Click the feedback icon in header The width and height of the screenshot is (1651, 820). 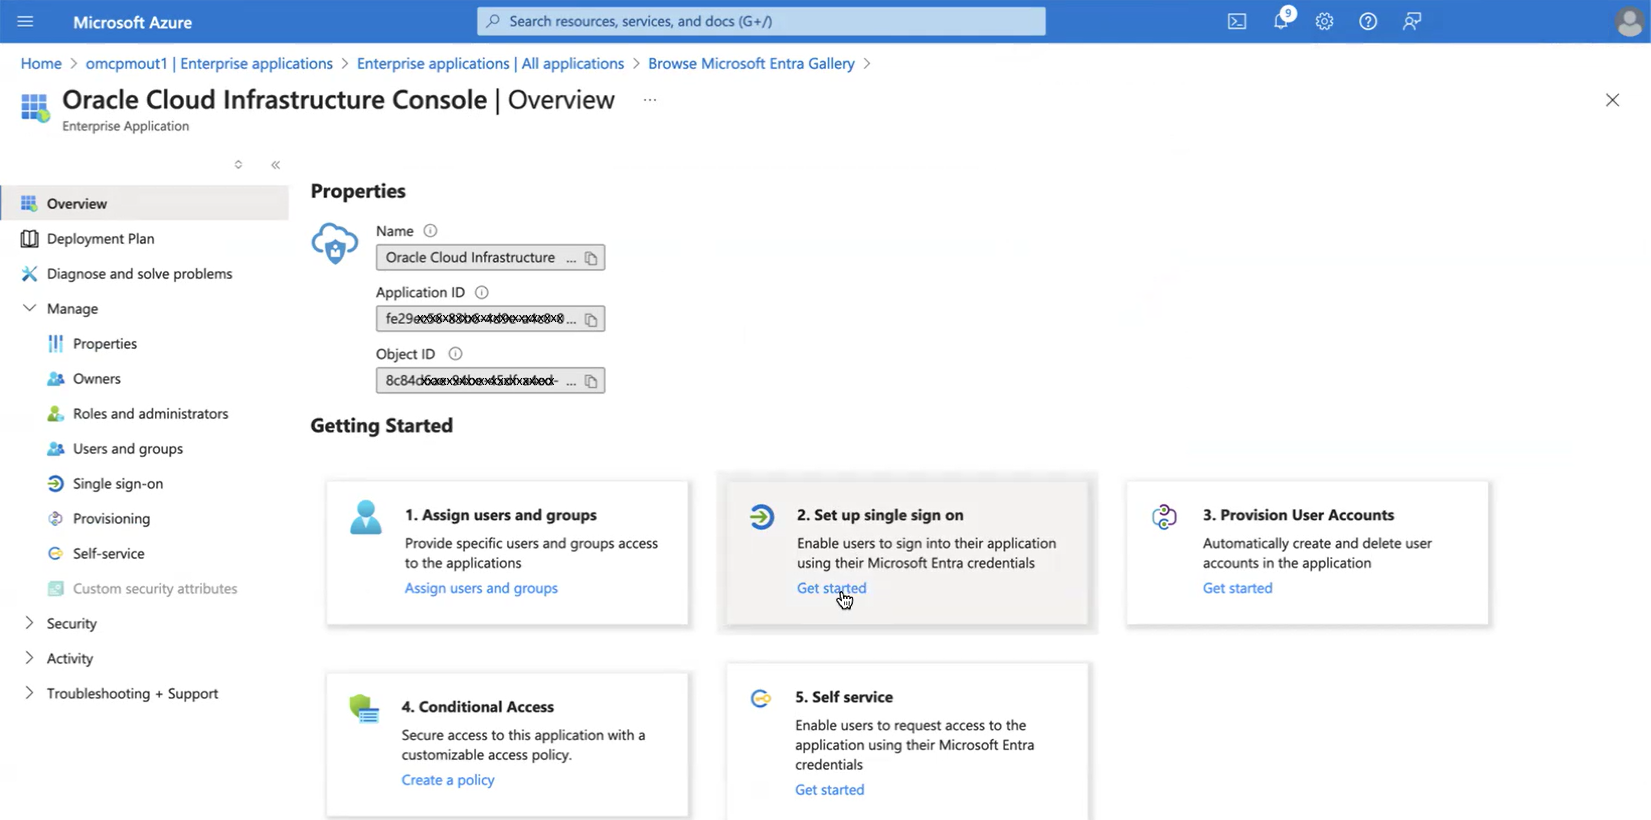tap(1412, 22)
